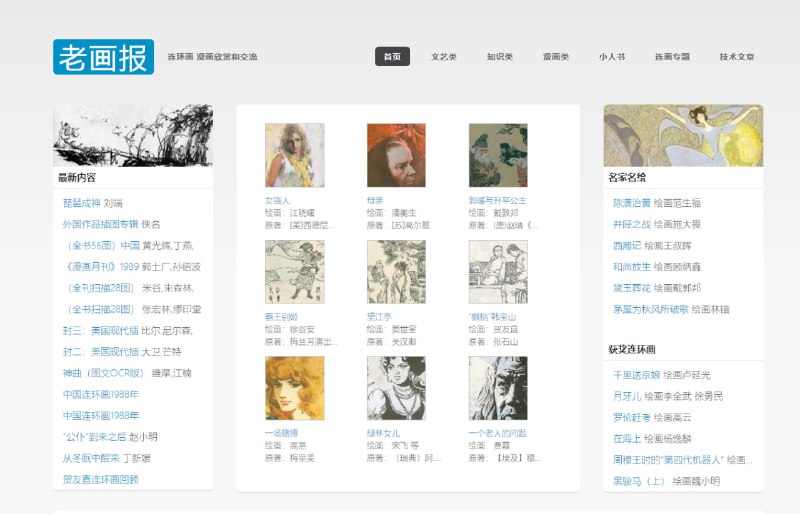Open the 文艺类 menu item
The image size is (800, 514).
click(x=443, y=57)
